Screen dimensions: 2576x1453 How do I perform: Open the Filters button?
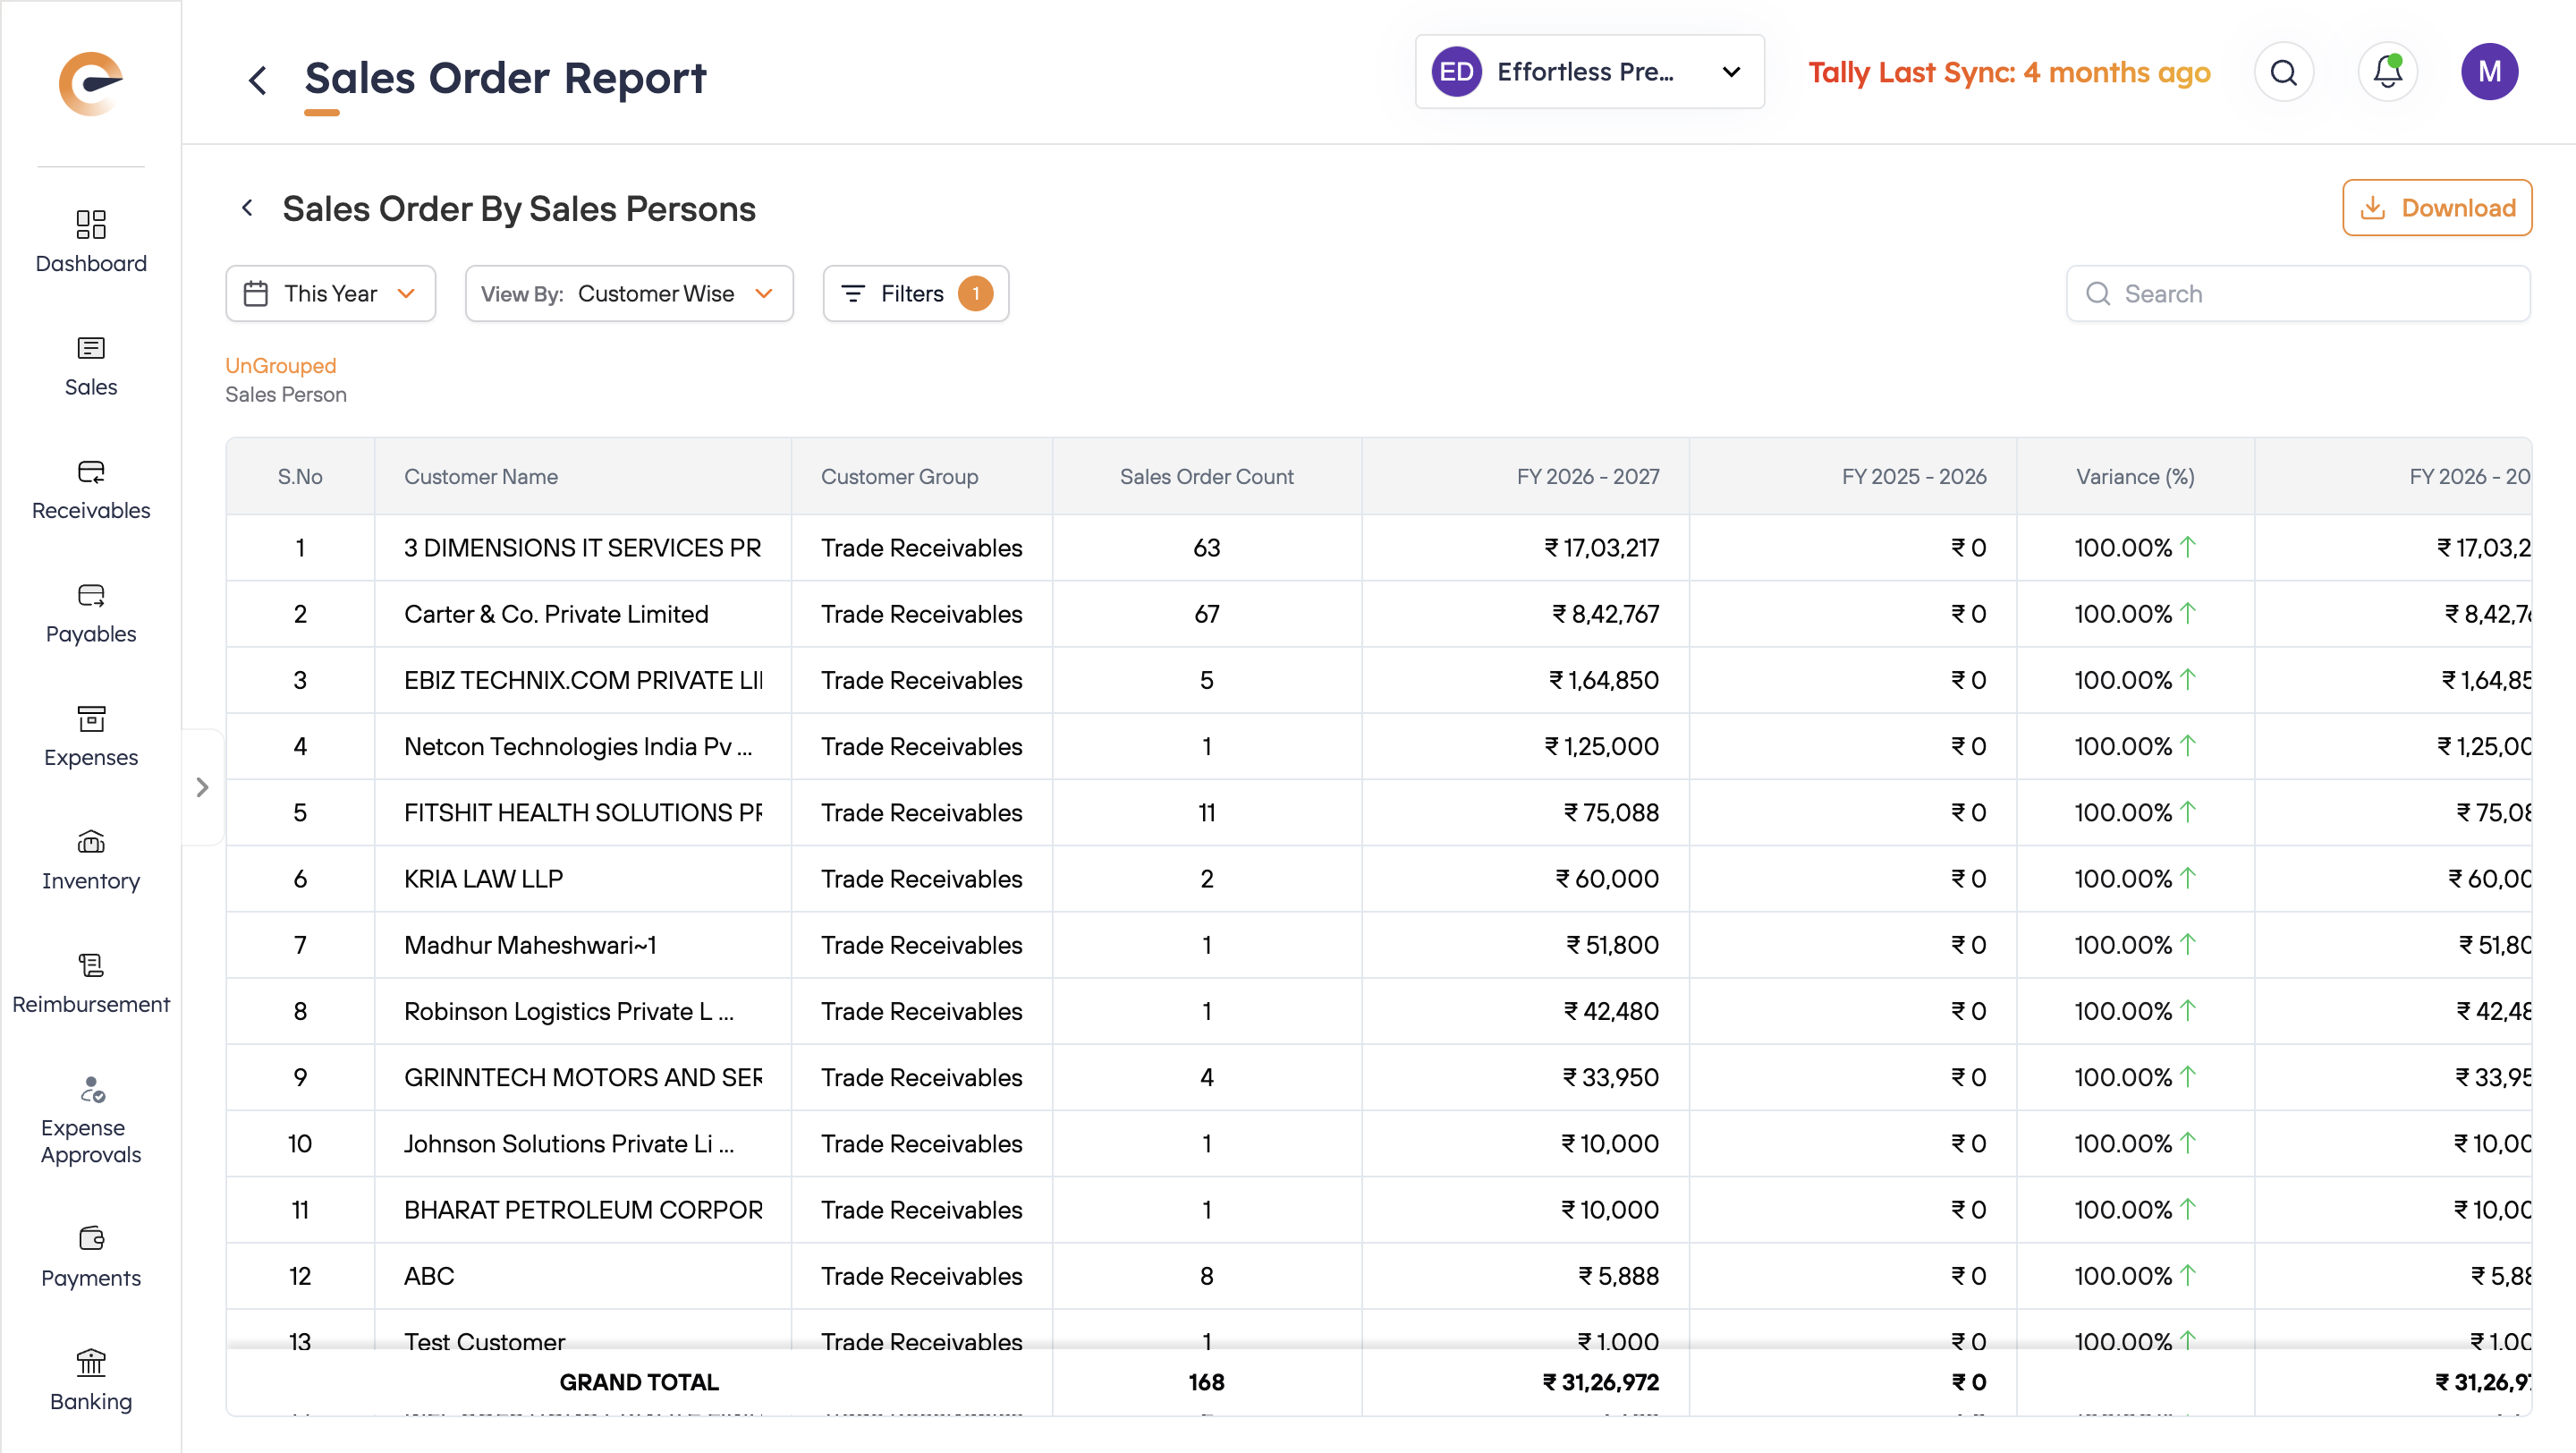tap(915, 294)
